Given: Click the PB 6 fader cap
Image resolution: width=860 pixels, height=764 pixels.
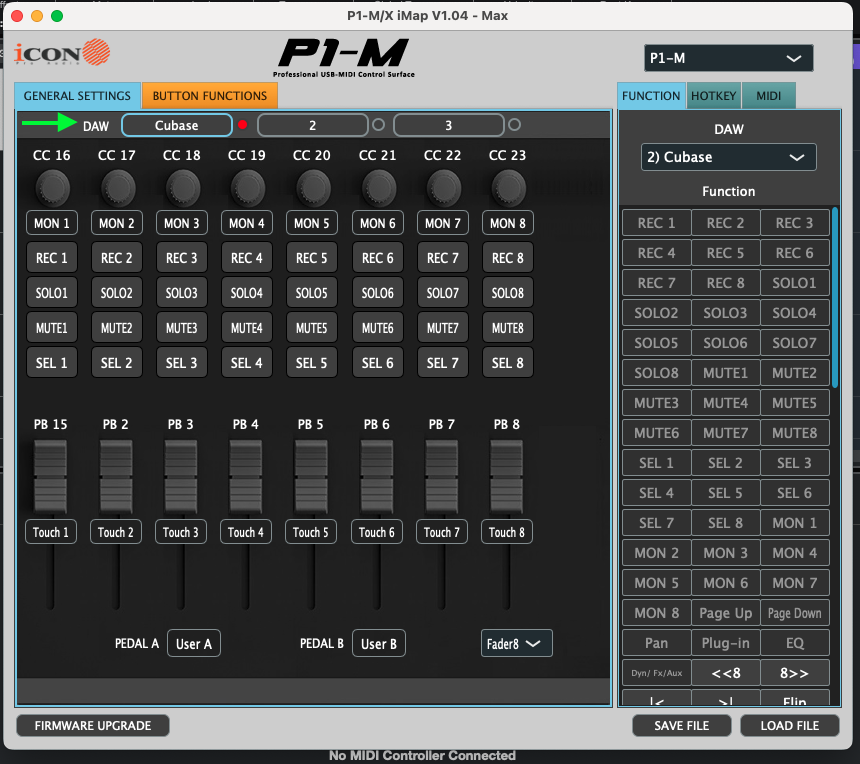Looking at the screenshot, I should (377, 476).
